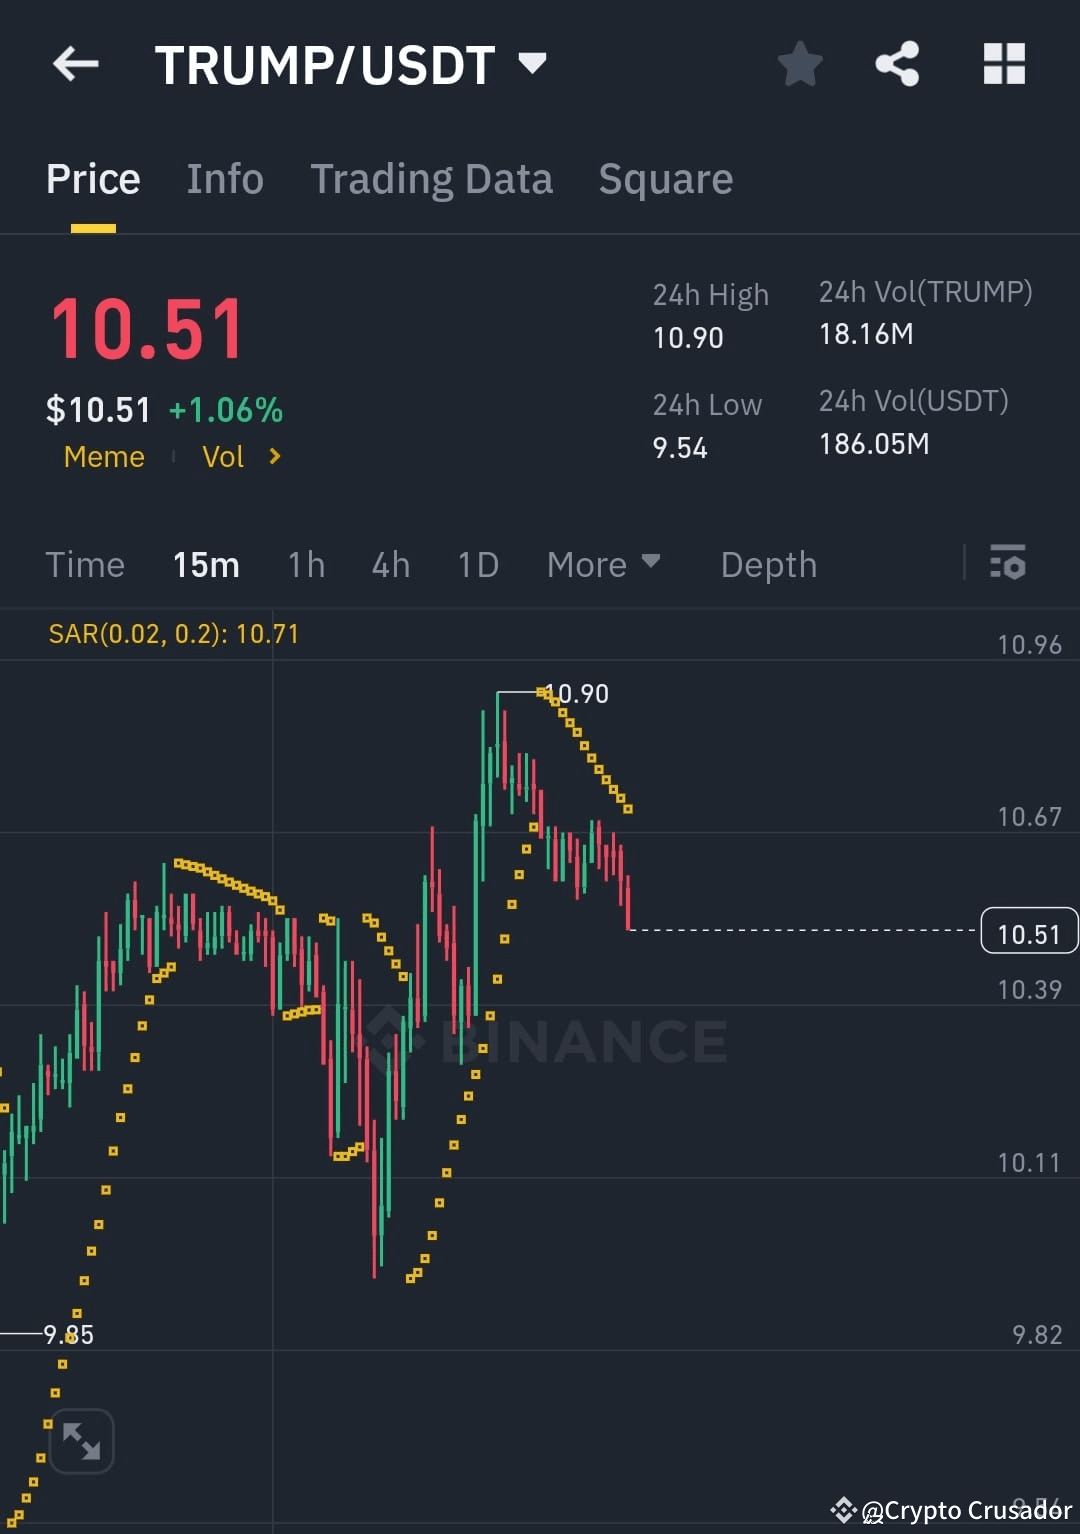Click the 10.51 current price marker

pos(1029,931)
